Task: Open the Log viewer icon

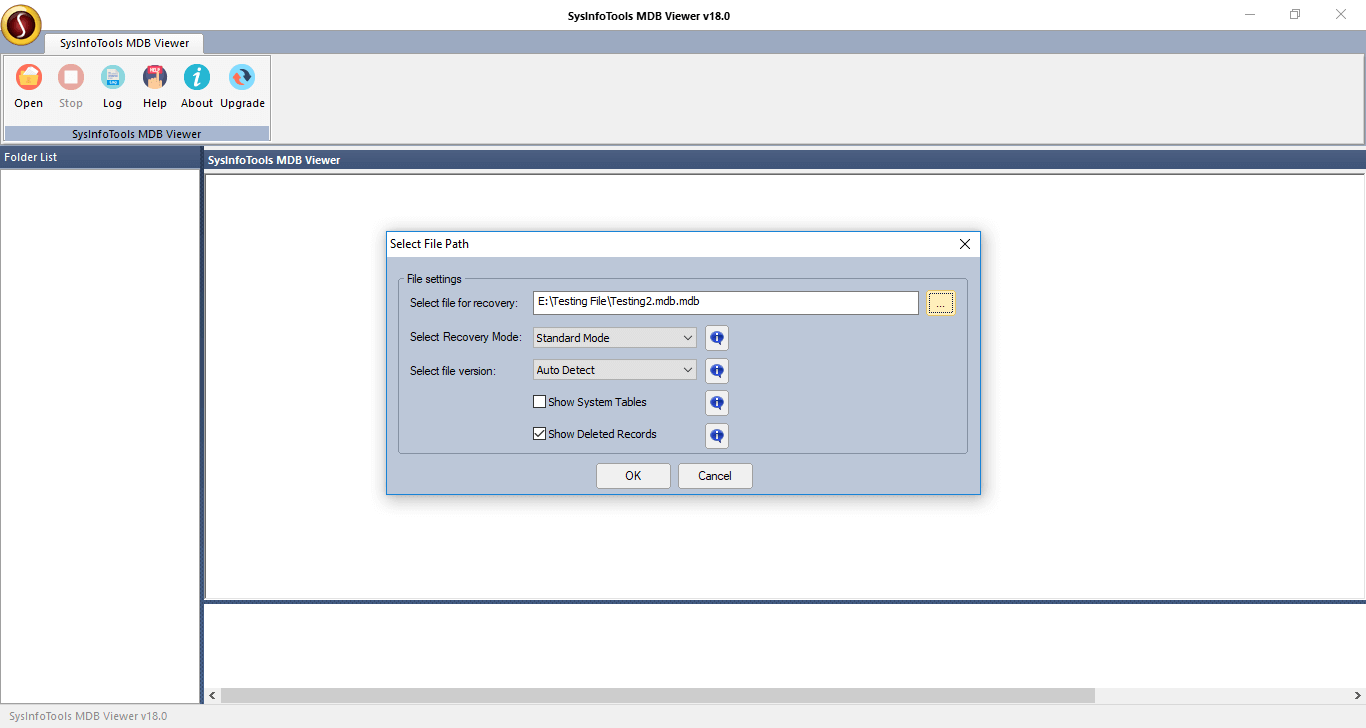Action: click(112, 85)
